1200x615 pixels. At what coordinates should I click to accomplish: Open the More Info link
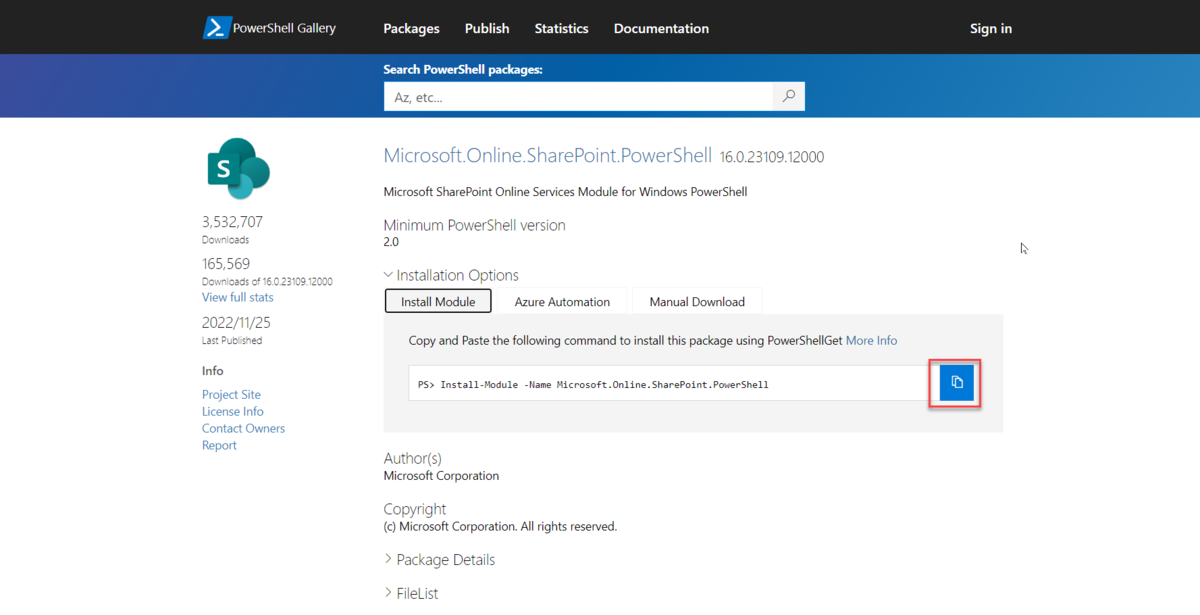click(871, 340)
